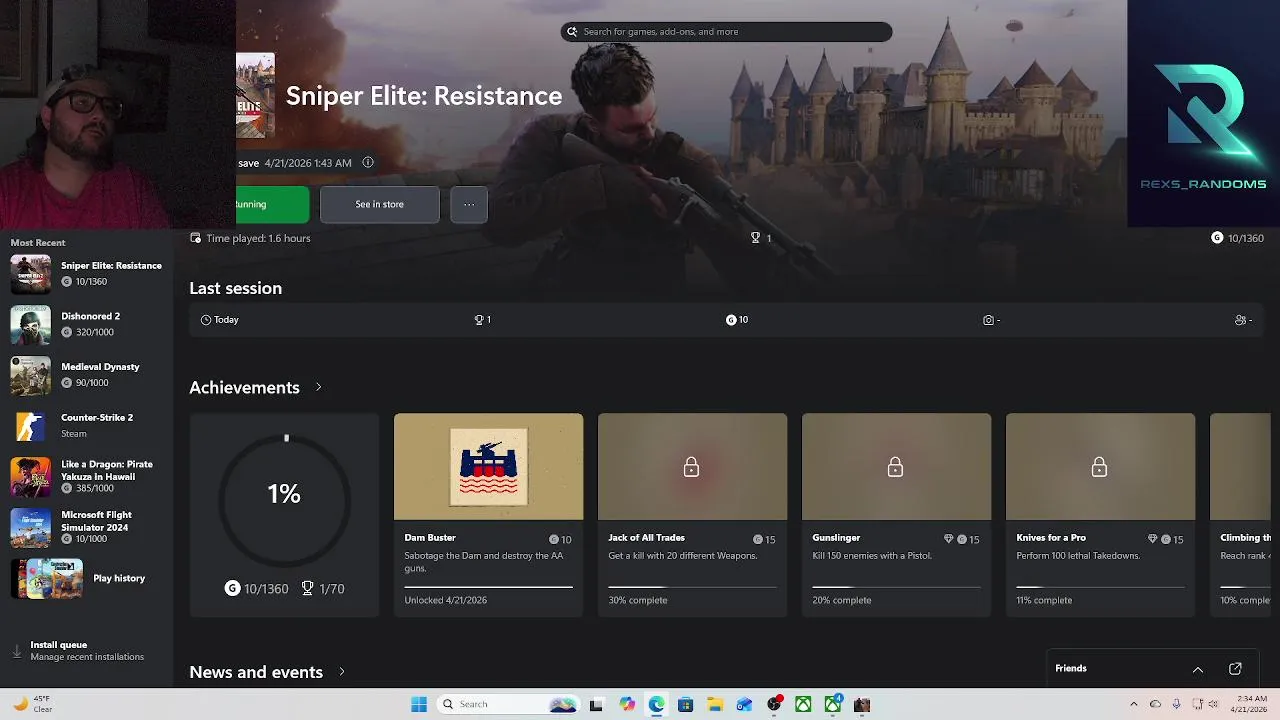The image size is (1280, 720).
Task: Click Gunslinger 20% complete progress bar
Action: (x=896, y=587)
